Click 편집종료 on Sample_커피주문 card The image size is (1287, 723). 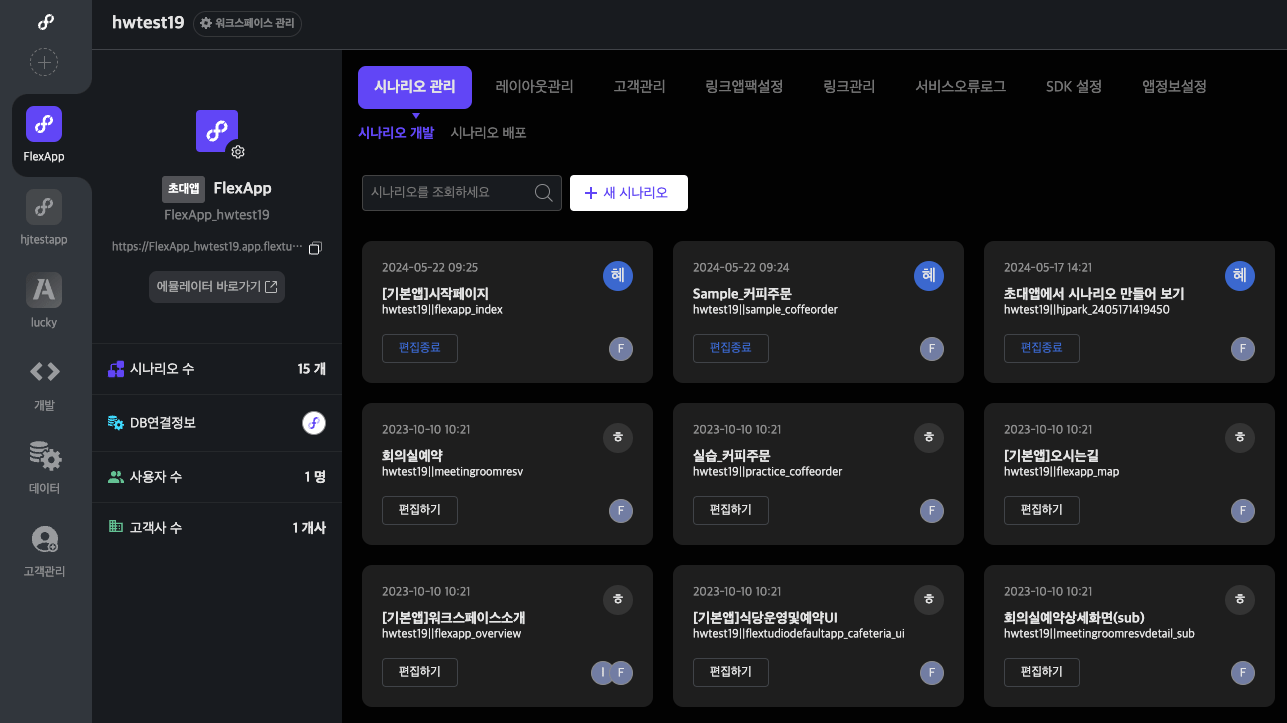(x=730, y=348)
